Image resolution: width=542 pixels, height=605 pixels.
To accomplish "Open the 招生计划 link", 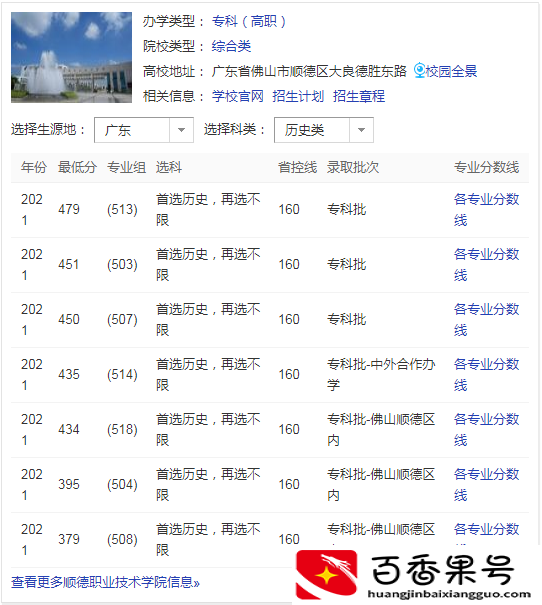I will click(298, 96).
